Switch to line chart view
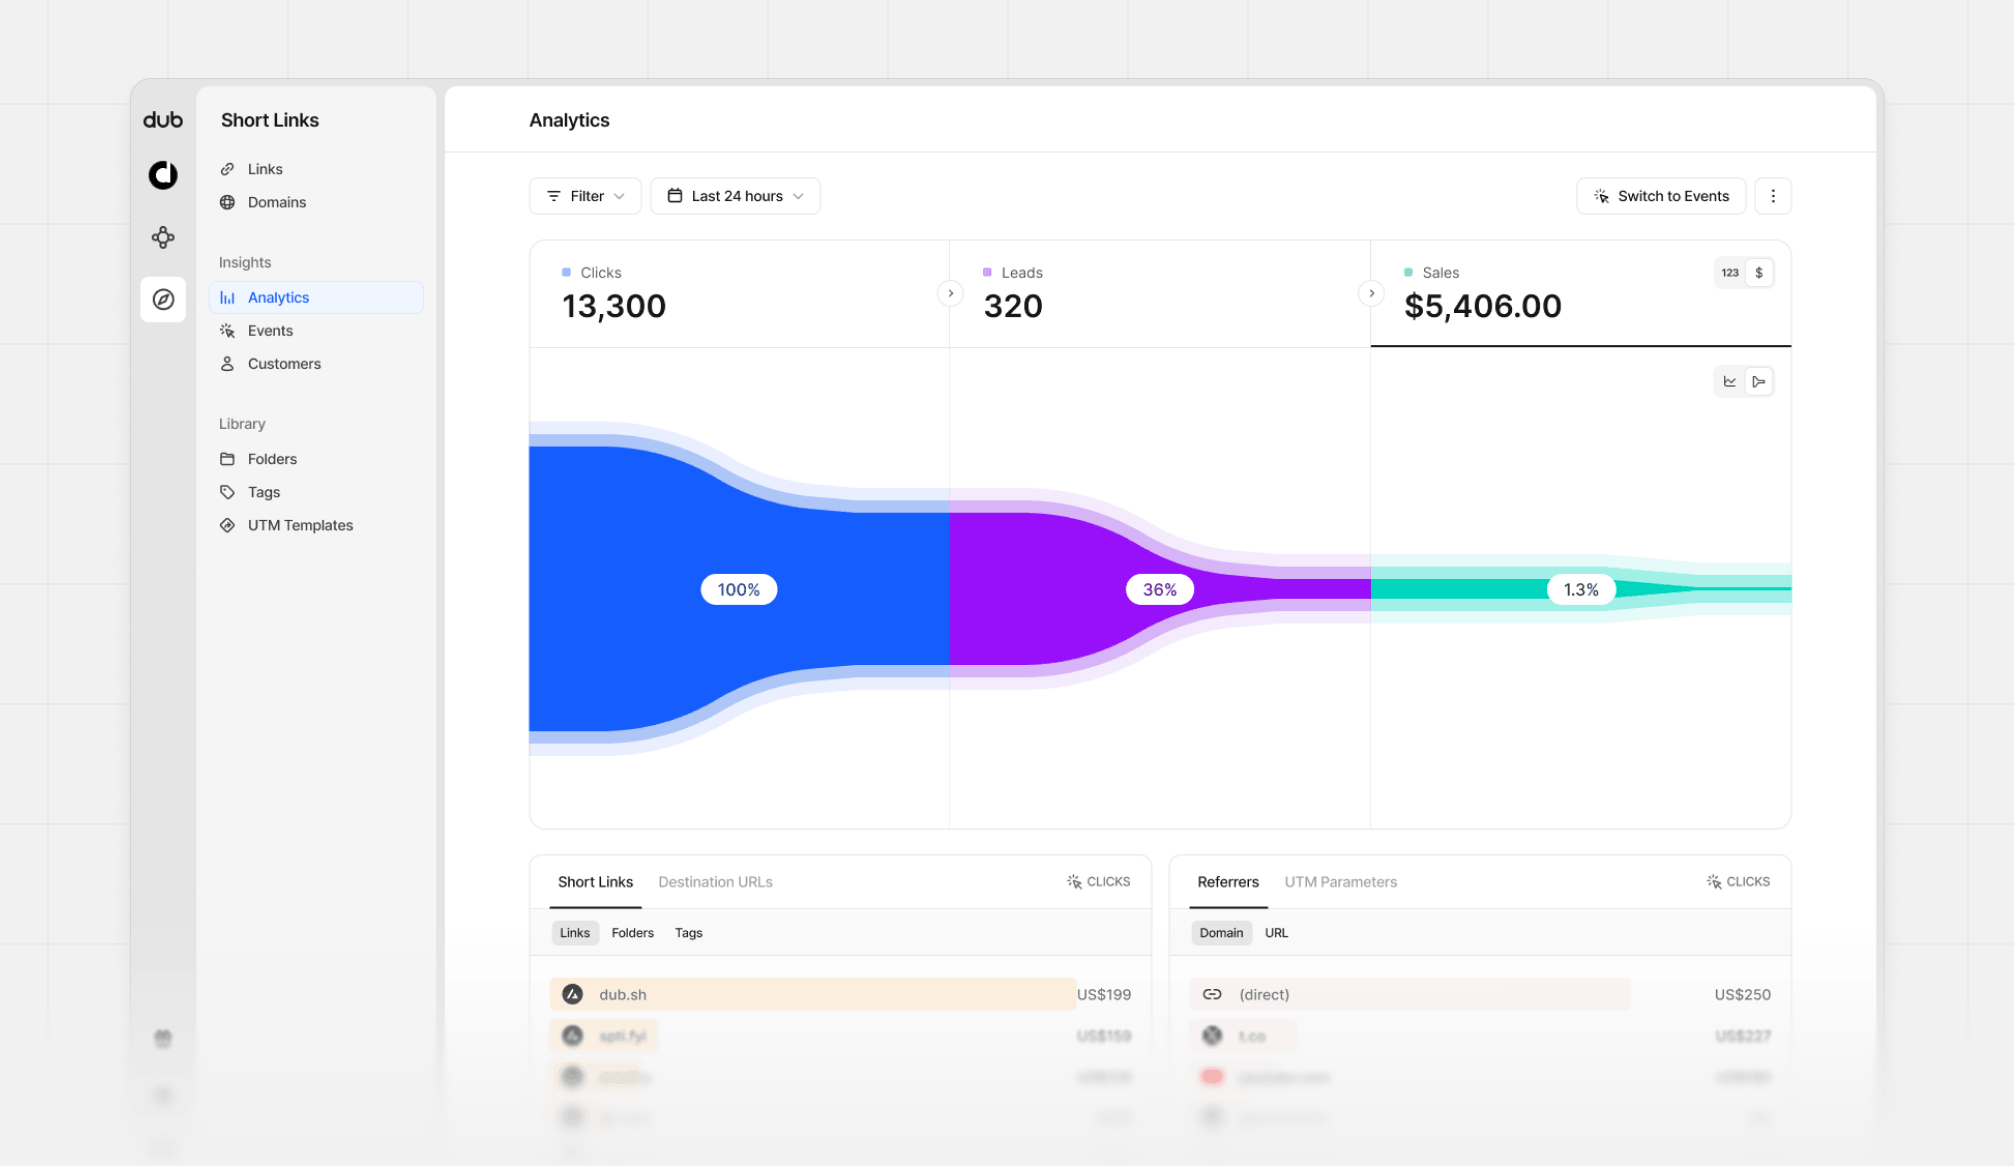 [1730, 381]
